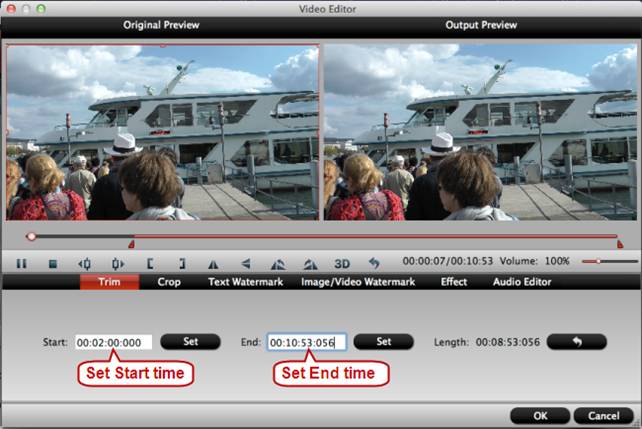
Task: Click Set button next to End time
Action: (384, 341)
